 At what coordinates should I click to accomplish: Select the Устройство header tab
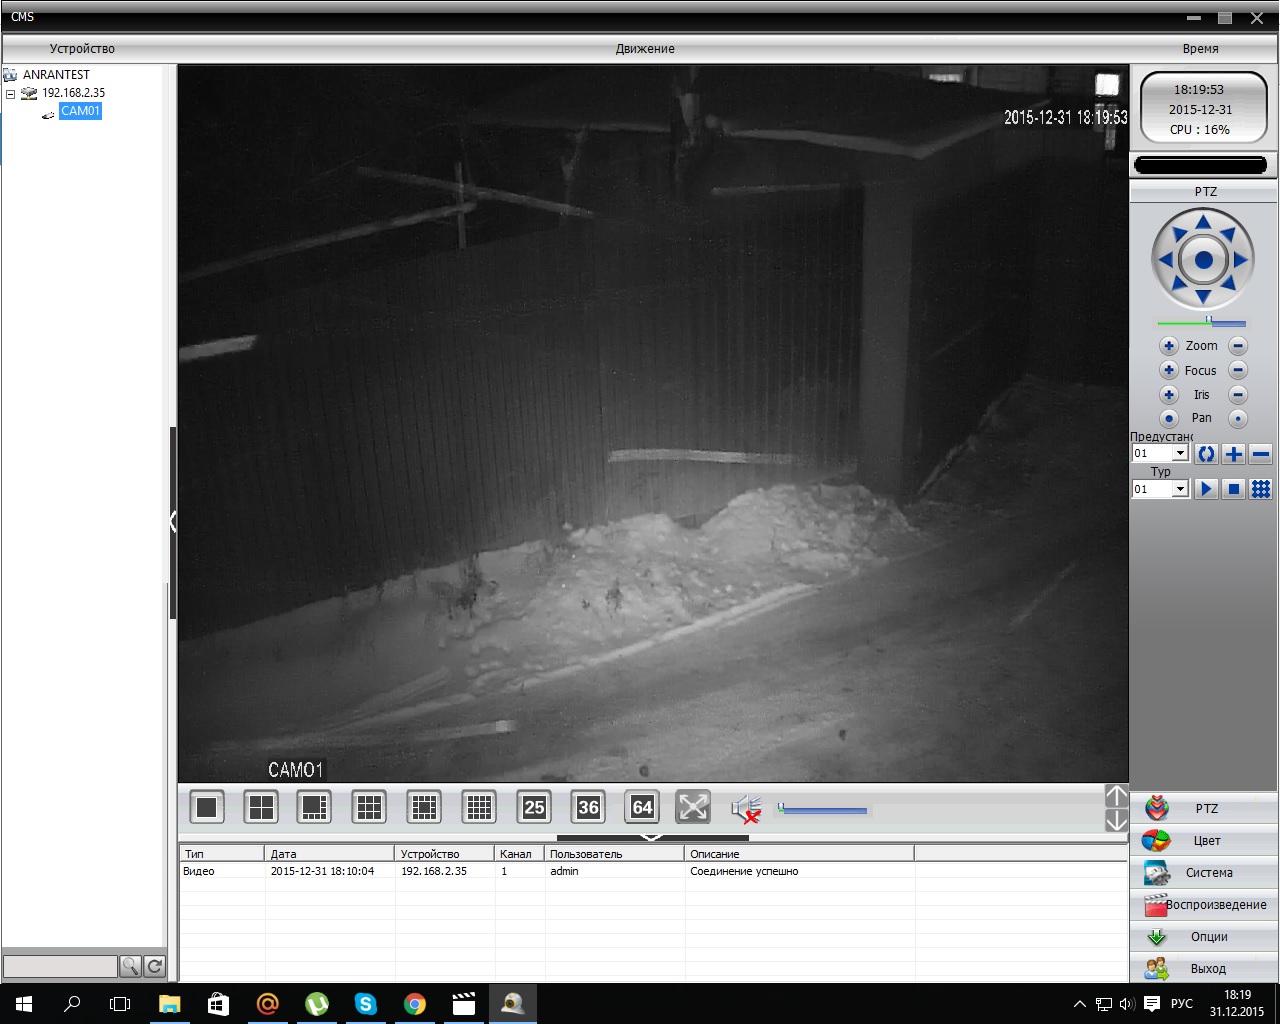tap(82, 49)
